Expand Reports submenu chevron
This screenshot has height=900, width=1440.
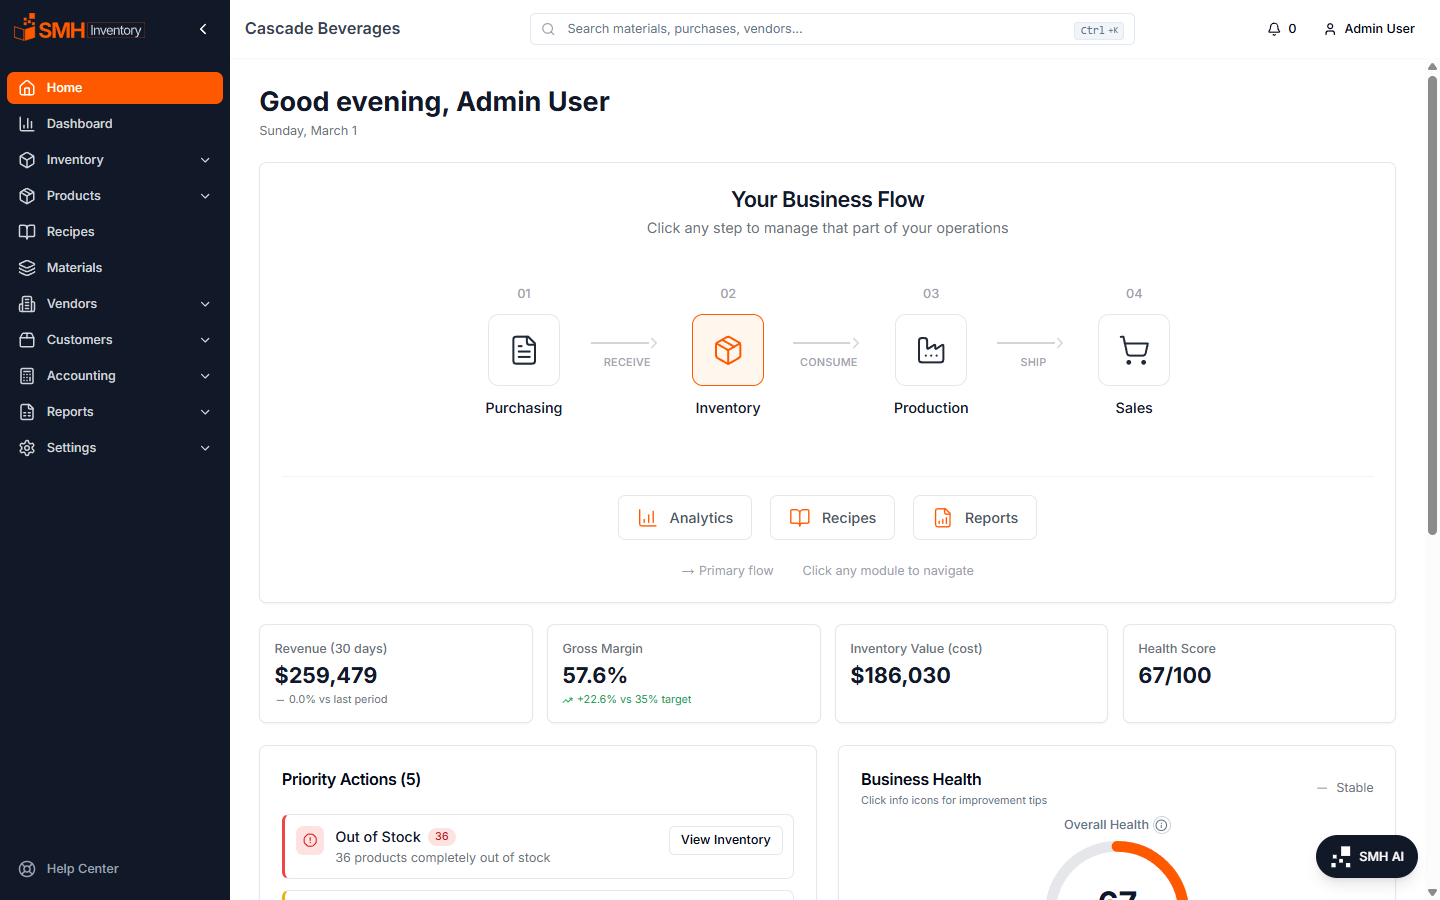205,412
